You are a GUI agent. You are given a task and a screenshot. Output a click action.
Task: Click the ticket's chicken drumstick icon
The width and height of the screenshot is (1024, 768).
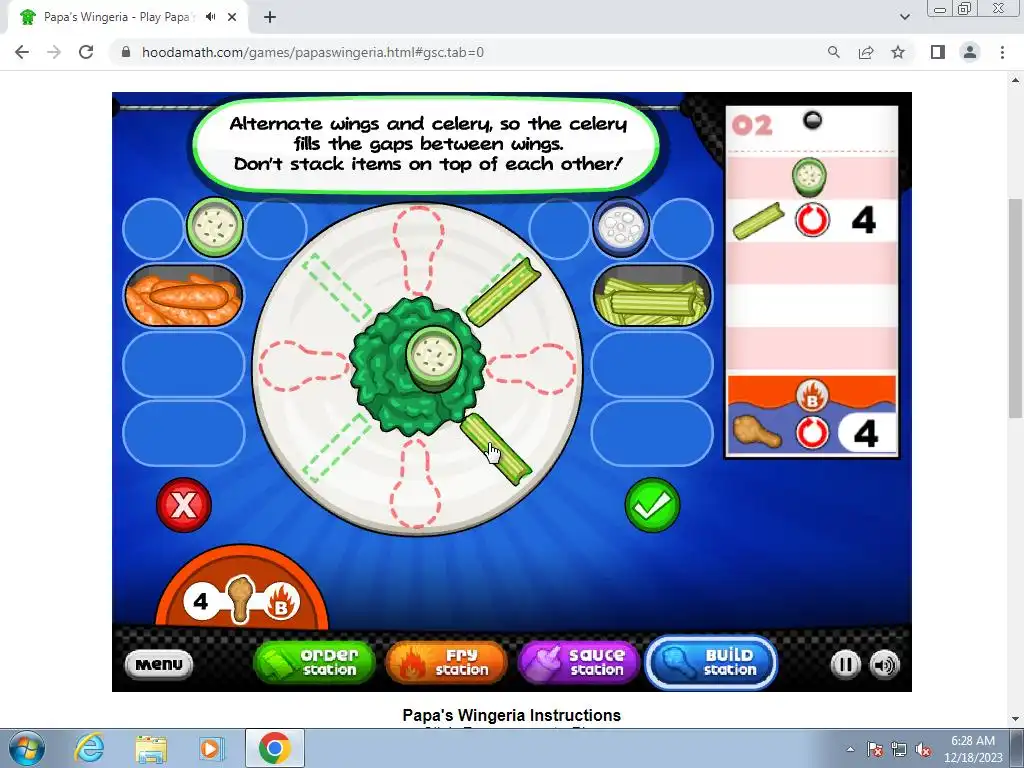click(756, 432)
